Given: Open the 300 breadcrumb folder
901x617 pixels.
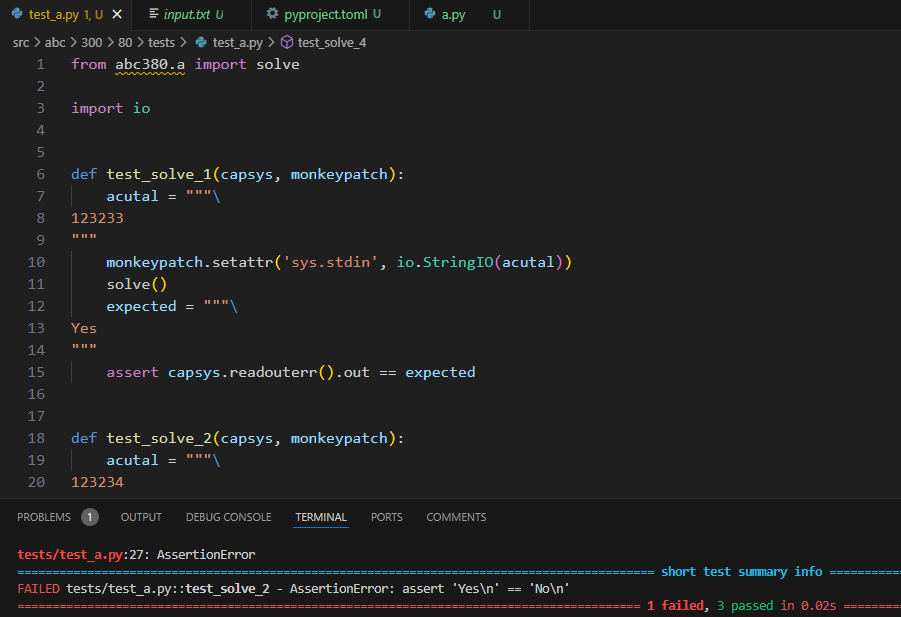Looking at the screenshot, I should (91, 43).
